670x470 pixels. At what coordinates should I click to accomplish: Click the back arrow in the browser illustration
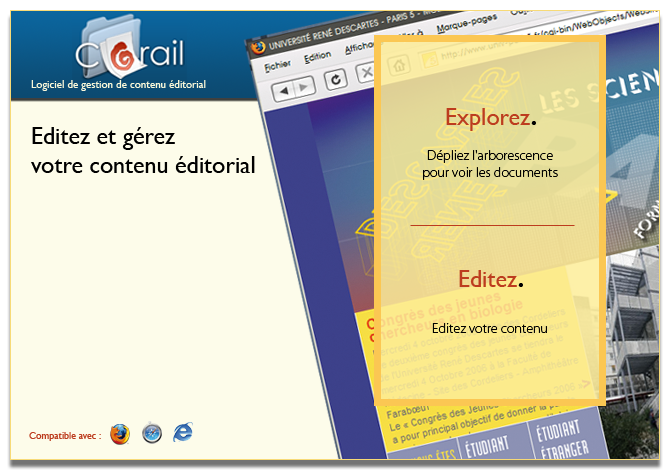click(283, 91)
